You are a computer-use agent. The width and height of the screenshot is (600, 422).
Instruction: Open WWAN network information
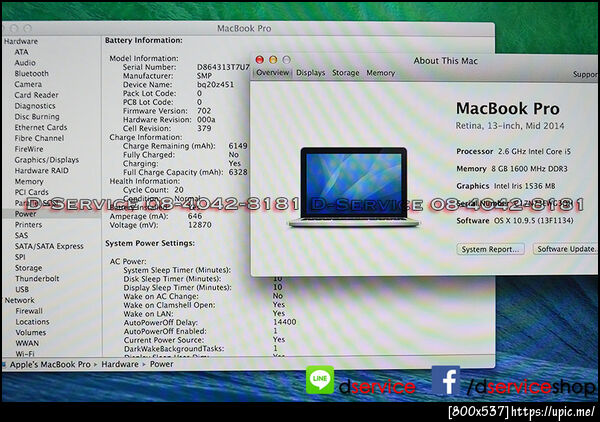pos(27,343)
